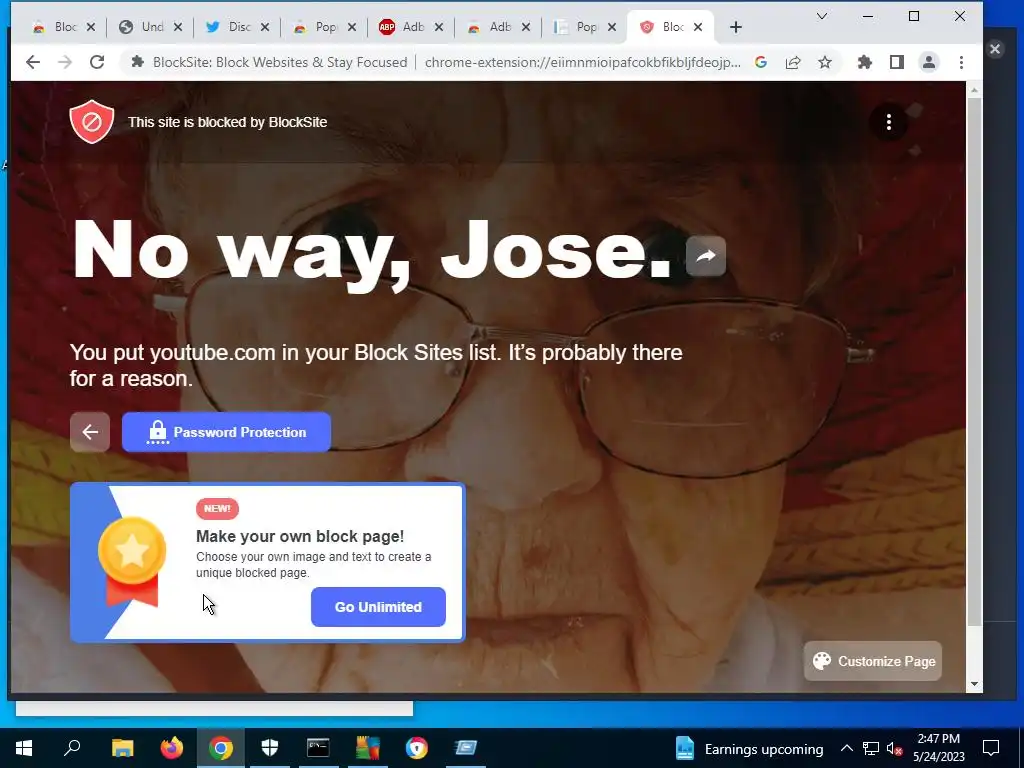Close the active BlockSite tab
The width and height of the screenshot is (1024, 768).
pyautogui.click(x=698, y=27)
